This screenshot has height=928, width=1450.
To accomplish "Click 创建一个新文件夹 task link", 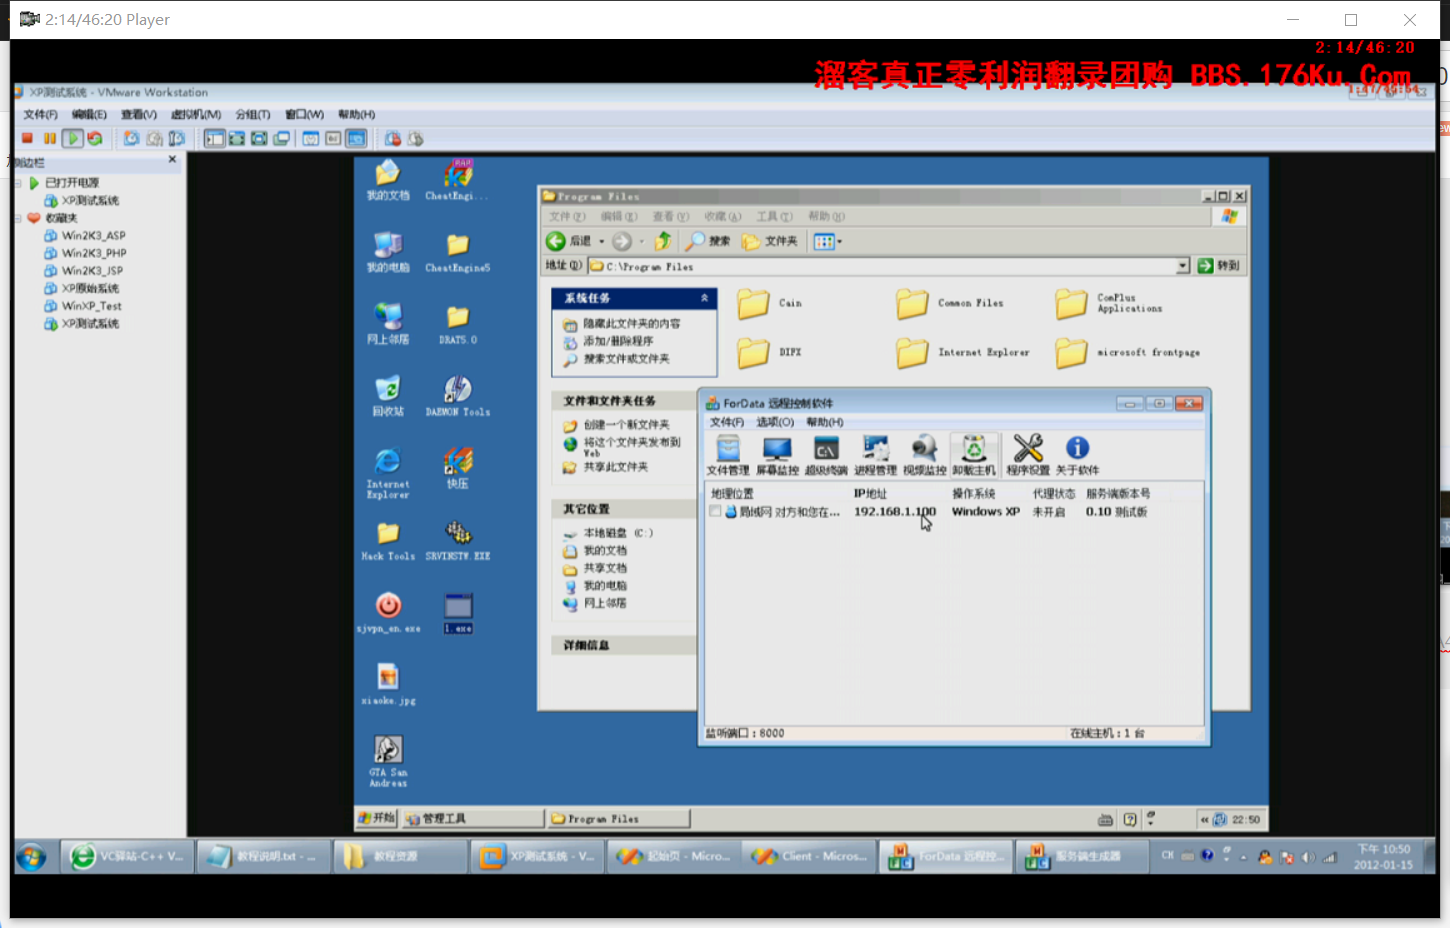I will [x=626, y=425].
